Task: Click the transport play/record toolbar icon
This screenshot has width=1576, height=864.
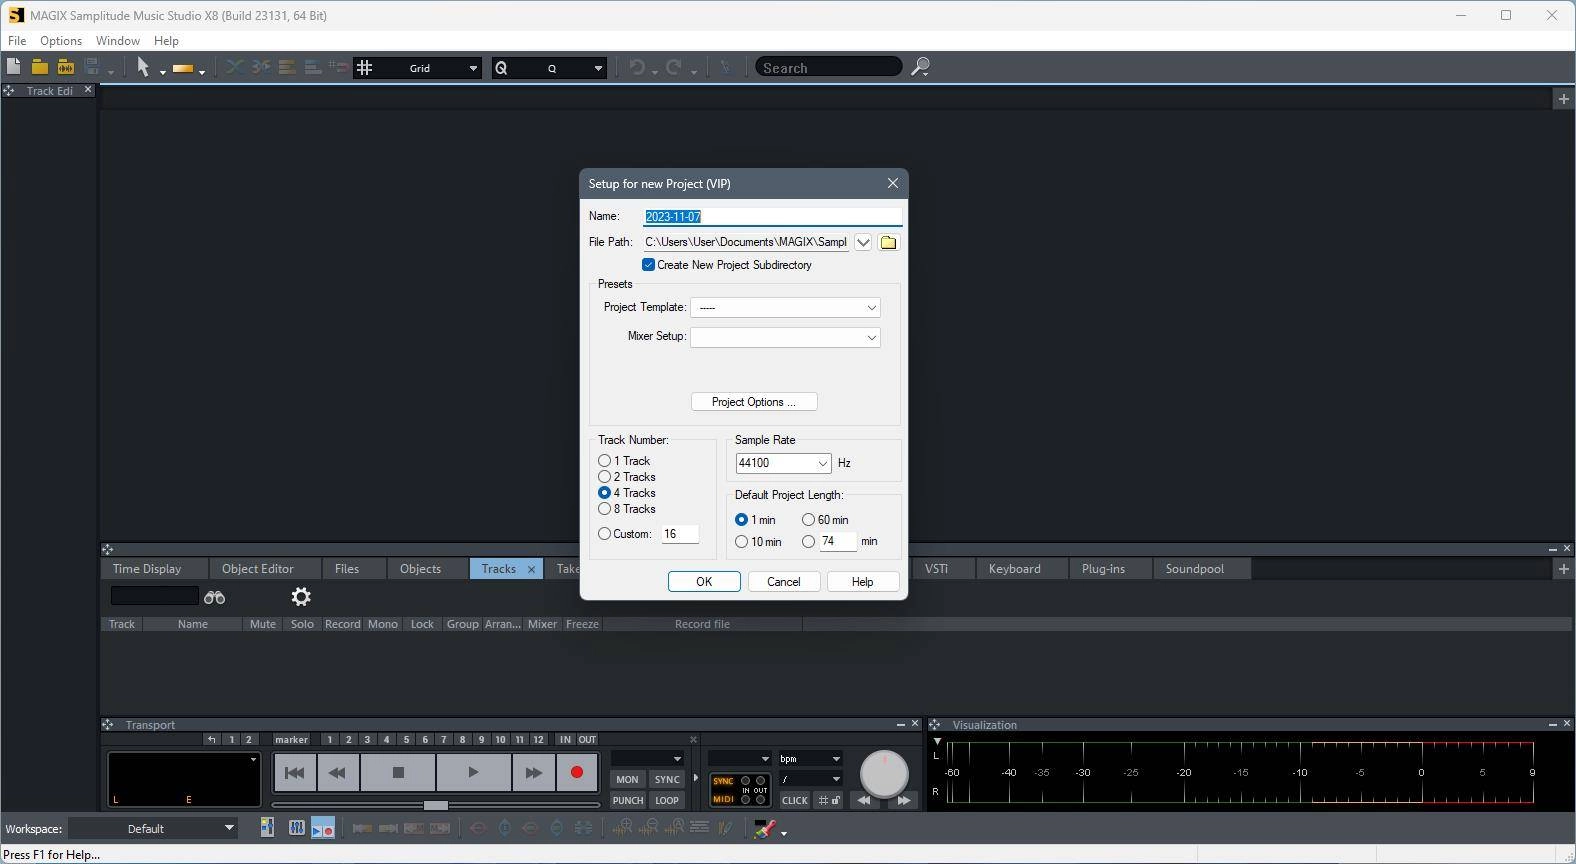Action: click(323, 828)
